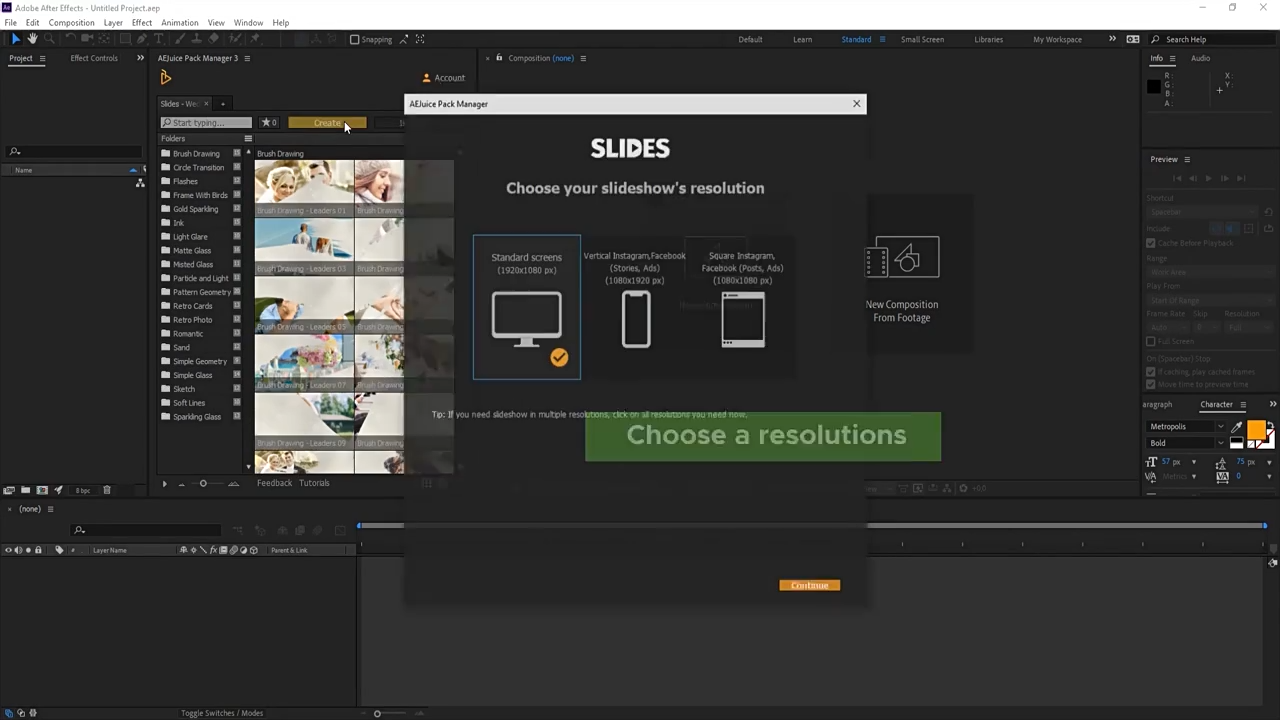Adjust AEJuice thumbnail size slider
Screen dimensions: 1280x720
(x=203, y=484)
